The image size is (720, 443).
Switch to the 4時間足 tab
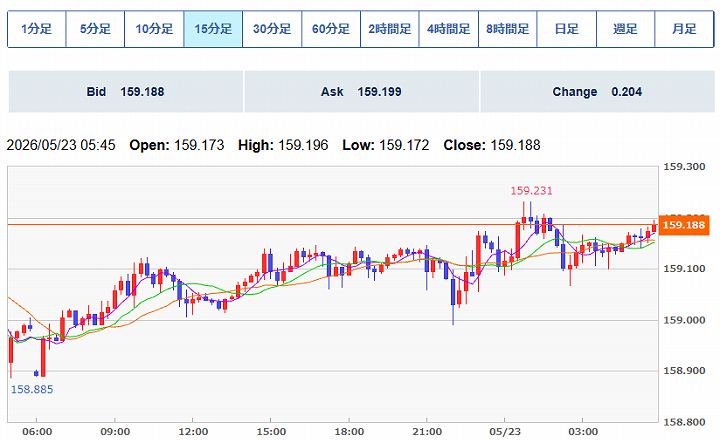(449, 29)
